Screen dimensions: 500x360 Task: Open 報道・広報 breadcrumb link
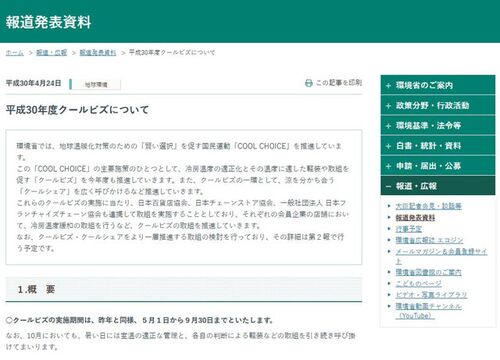(51, 53)
